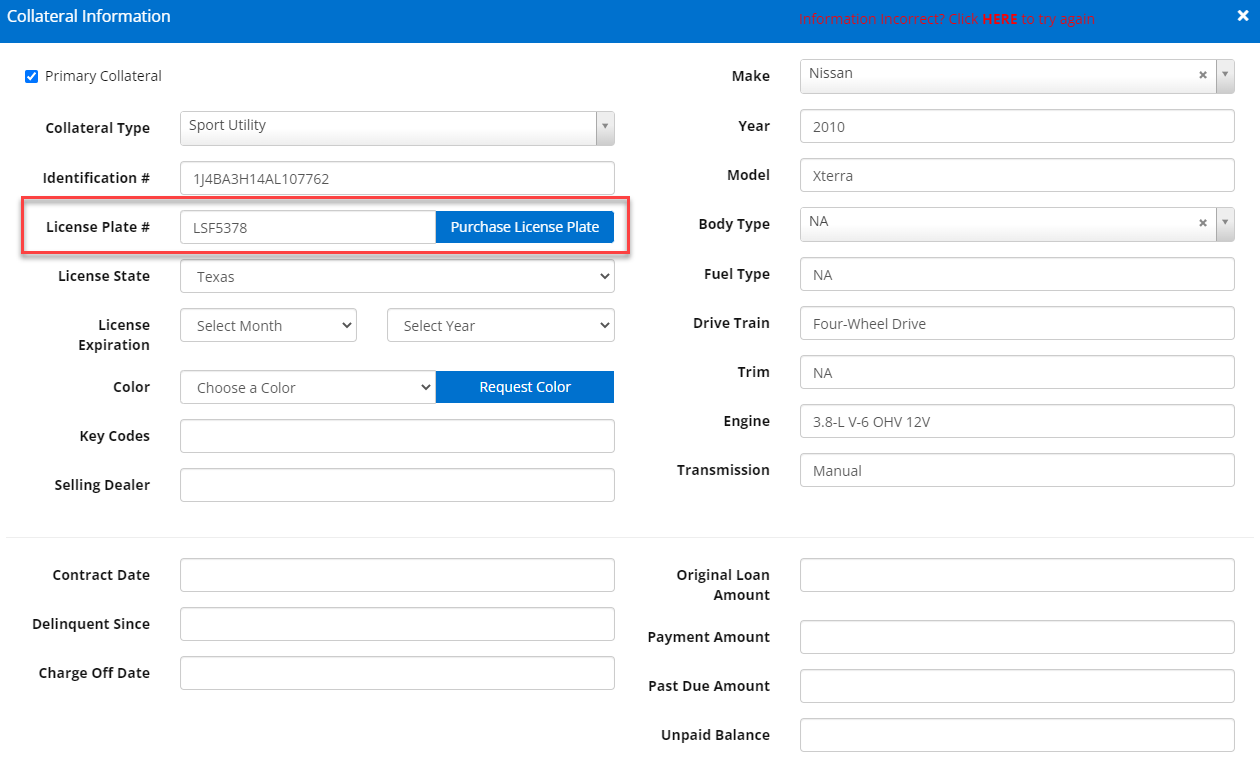Click the Key Codes field
Image resolution: width=1260 pixels, height=779 pixels.
click(397, 436)
